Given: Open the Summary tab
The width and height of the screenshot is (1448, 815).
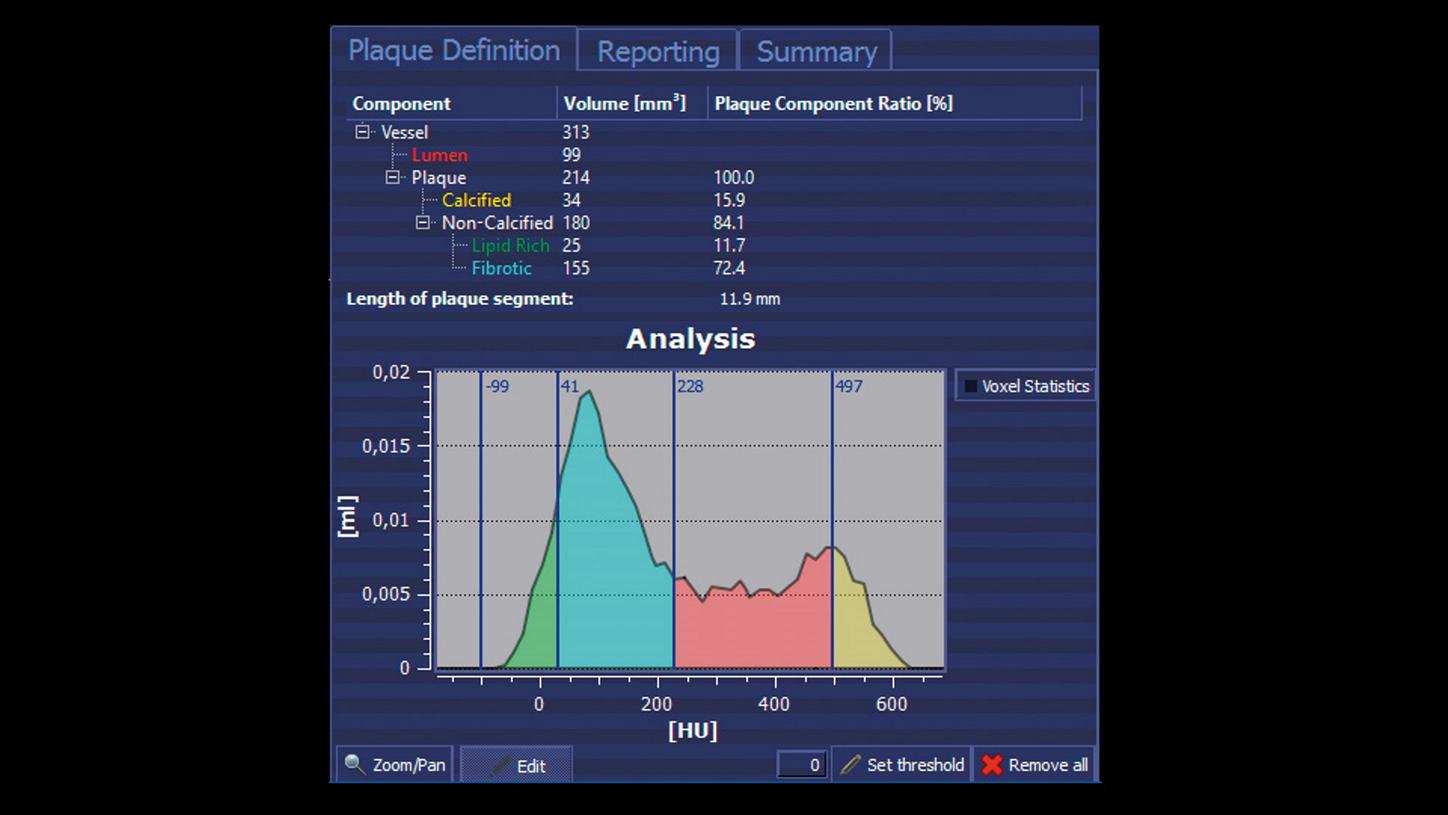Looking at the screenshot, I should tap(816, 52).
